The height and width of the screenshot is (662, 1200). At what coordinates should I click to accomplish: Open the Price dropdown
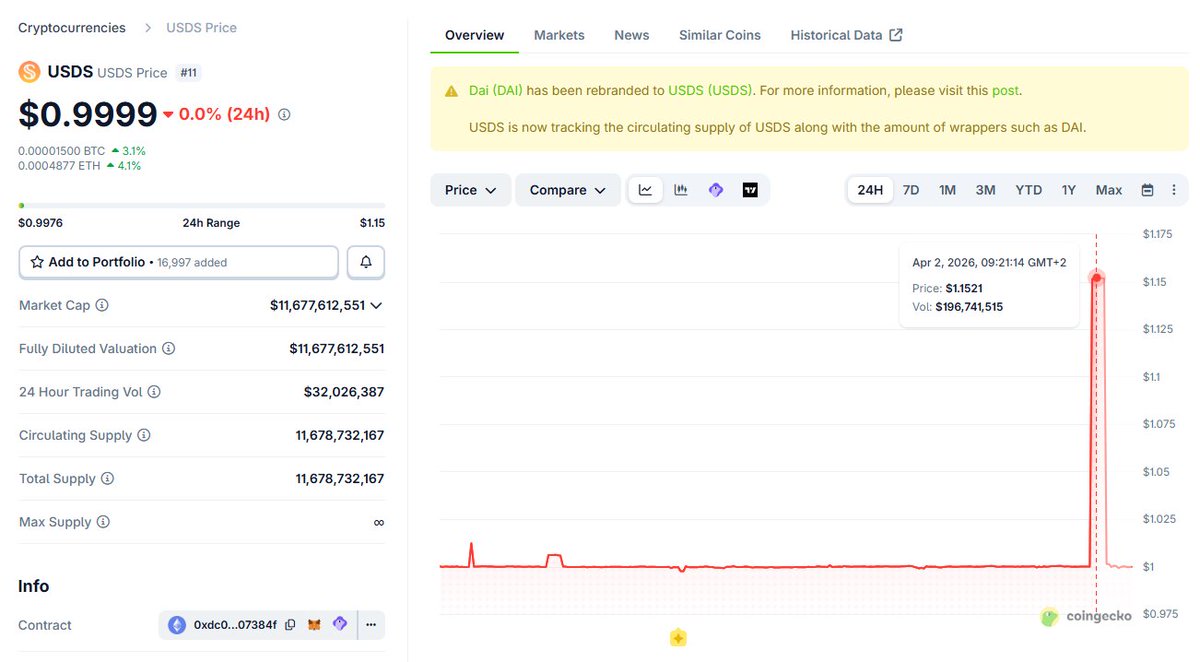[471, 190]
